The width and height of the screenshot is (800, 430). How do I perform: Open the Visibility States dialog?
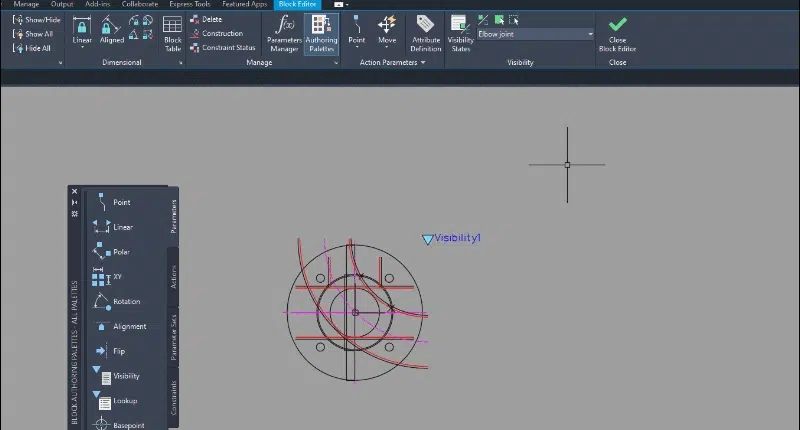(x=460, y=34)
